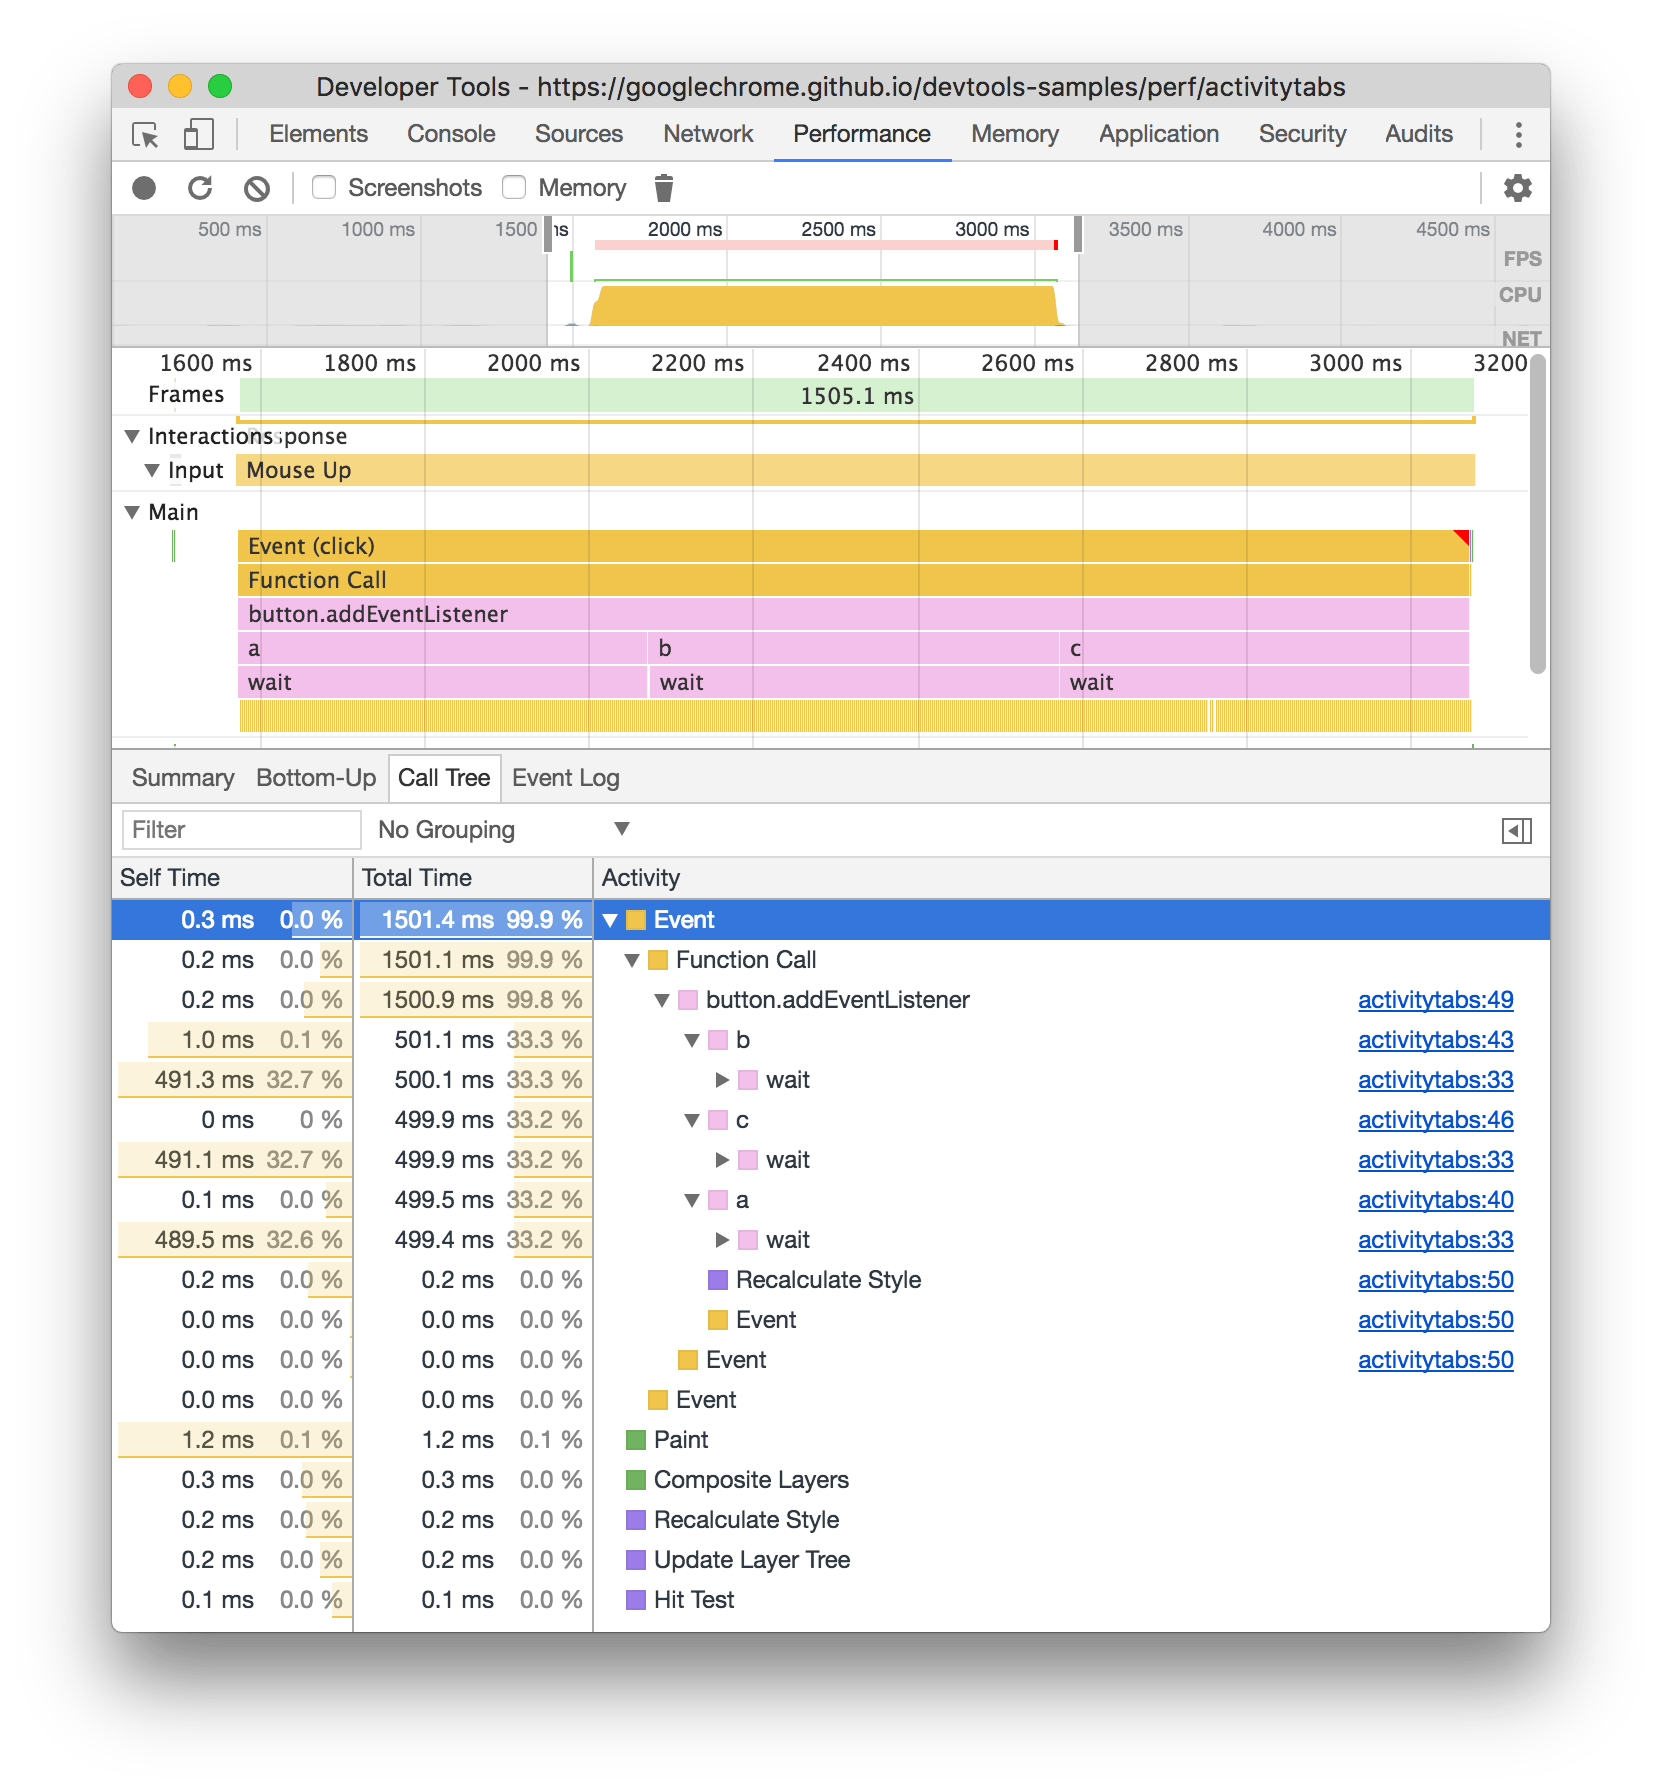1662x1792 pixels.
Task: Open the activitytabs:49 source link
Action: point(1435,999)
